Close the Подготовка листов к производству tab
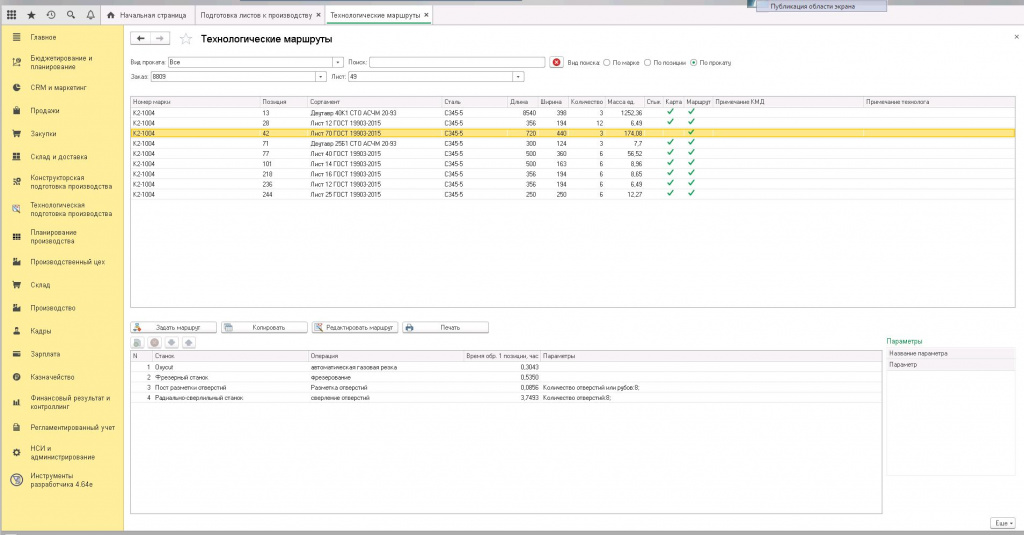1024x535 pixels. point(319,14)
